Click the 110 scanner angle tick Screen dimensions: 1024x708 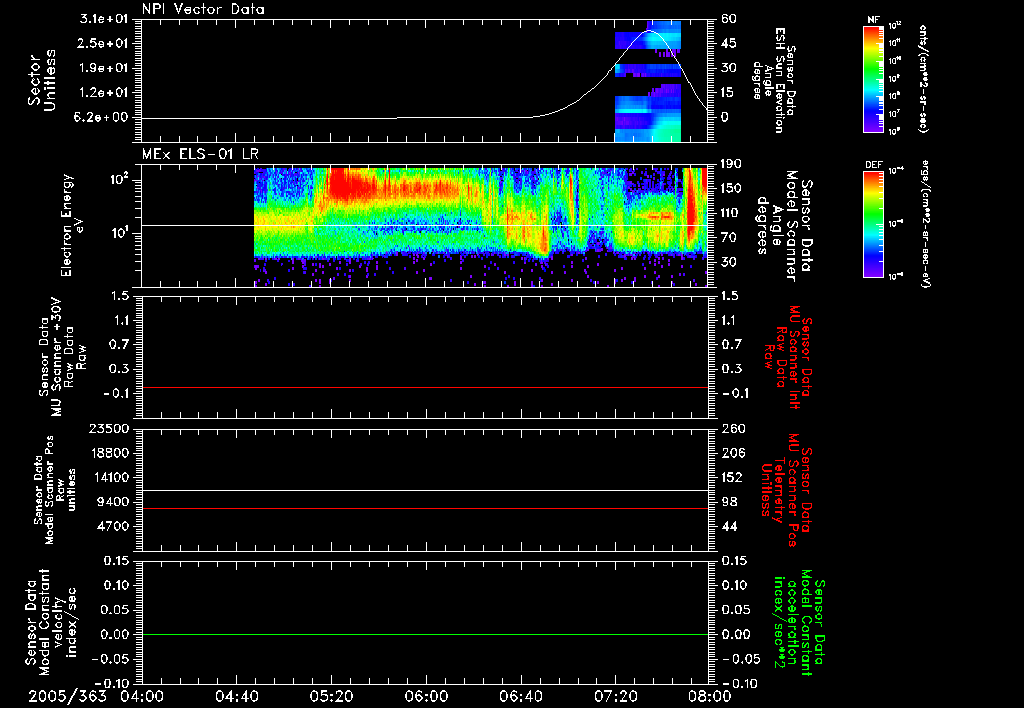tap(731, 213)
